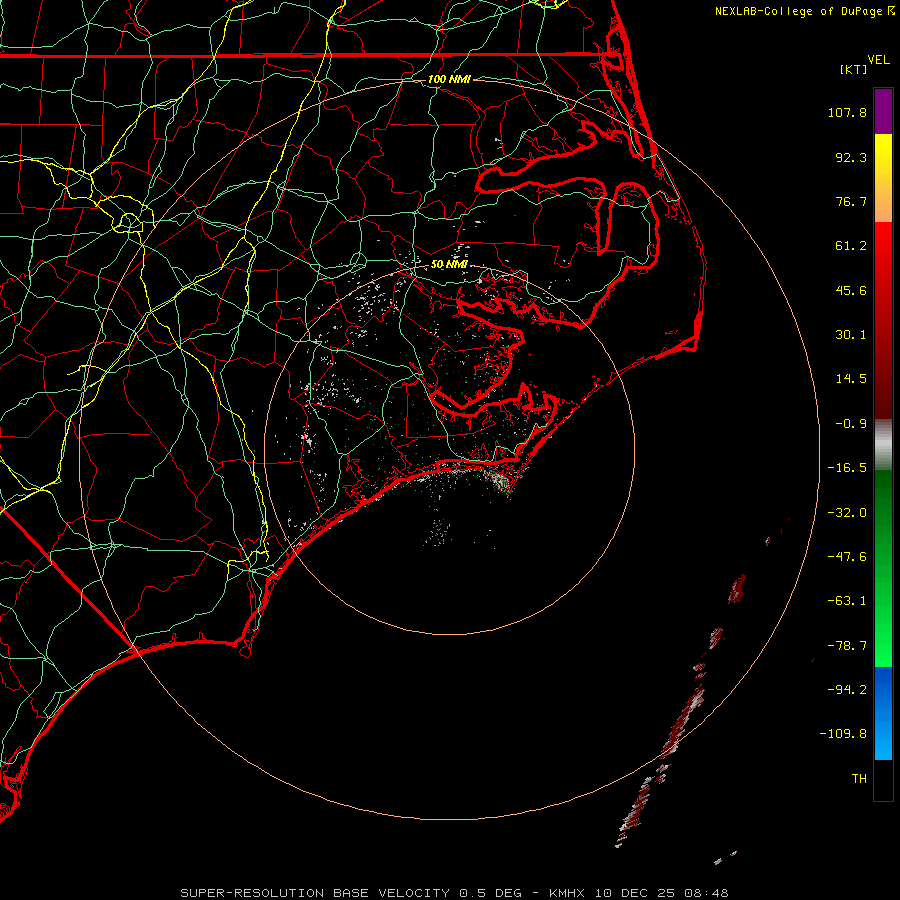
Task: Click the 92.3 velocity scale value
Action: coord(851,157)
